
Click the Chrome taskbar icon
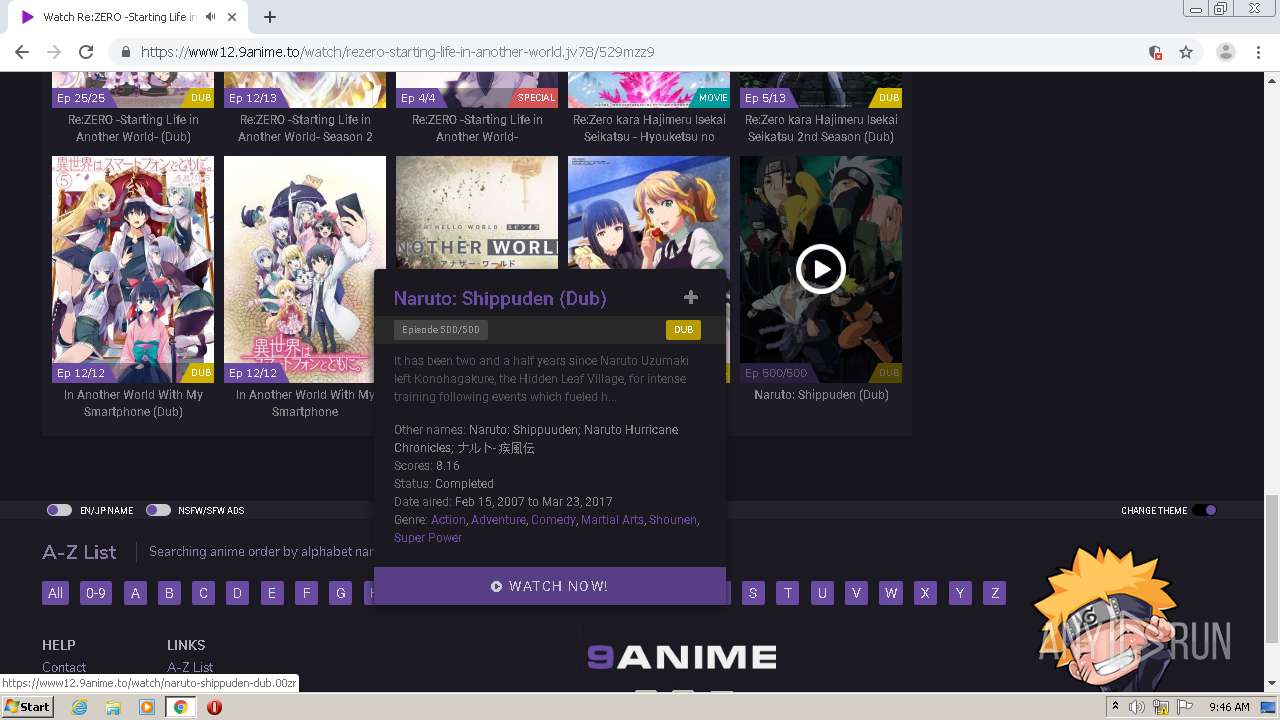[181, 707]
